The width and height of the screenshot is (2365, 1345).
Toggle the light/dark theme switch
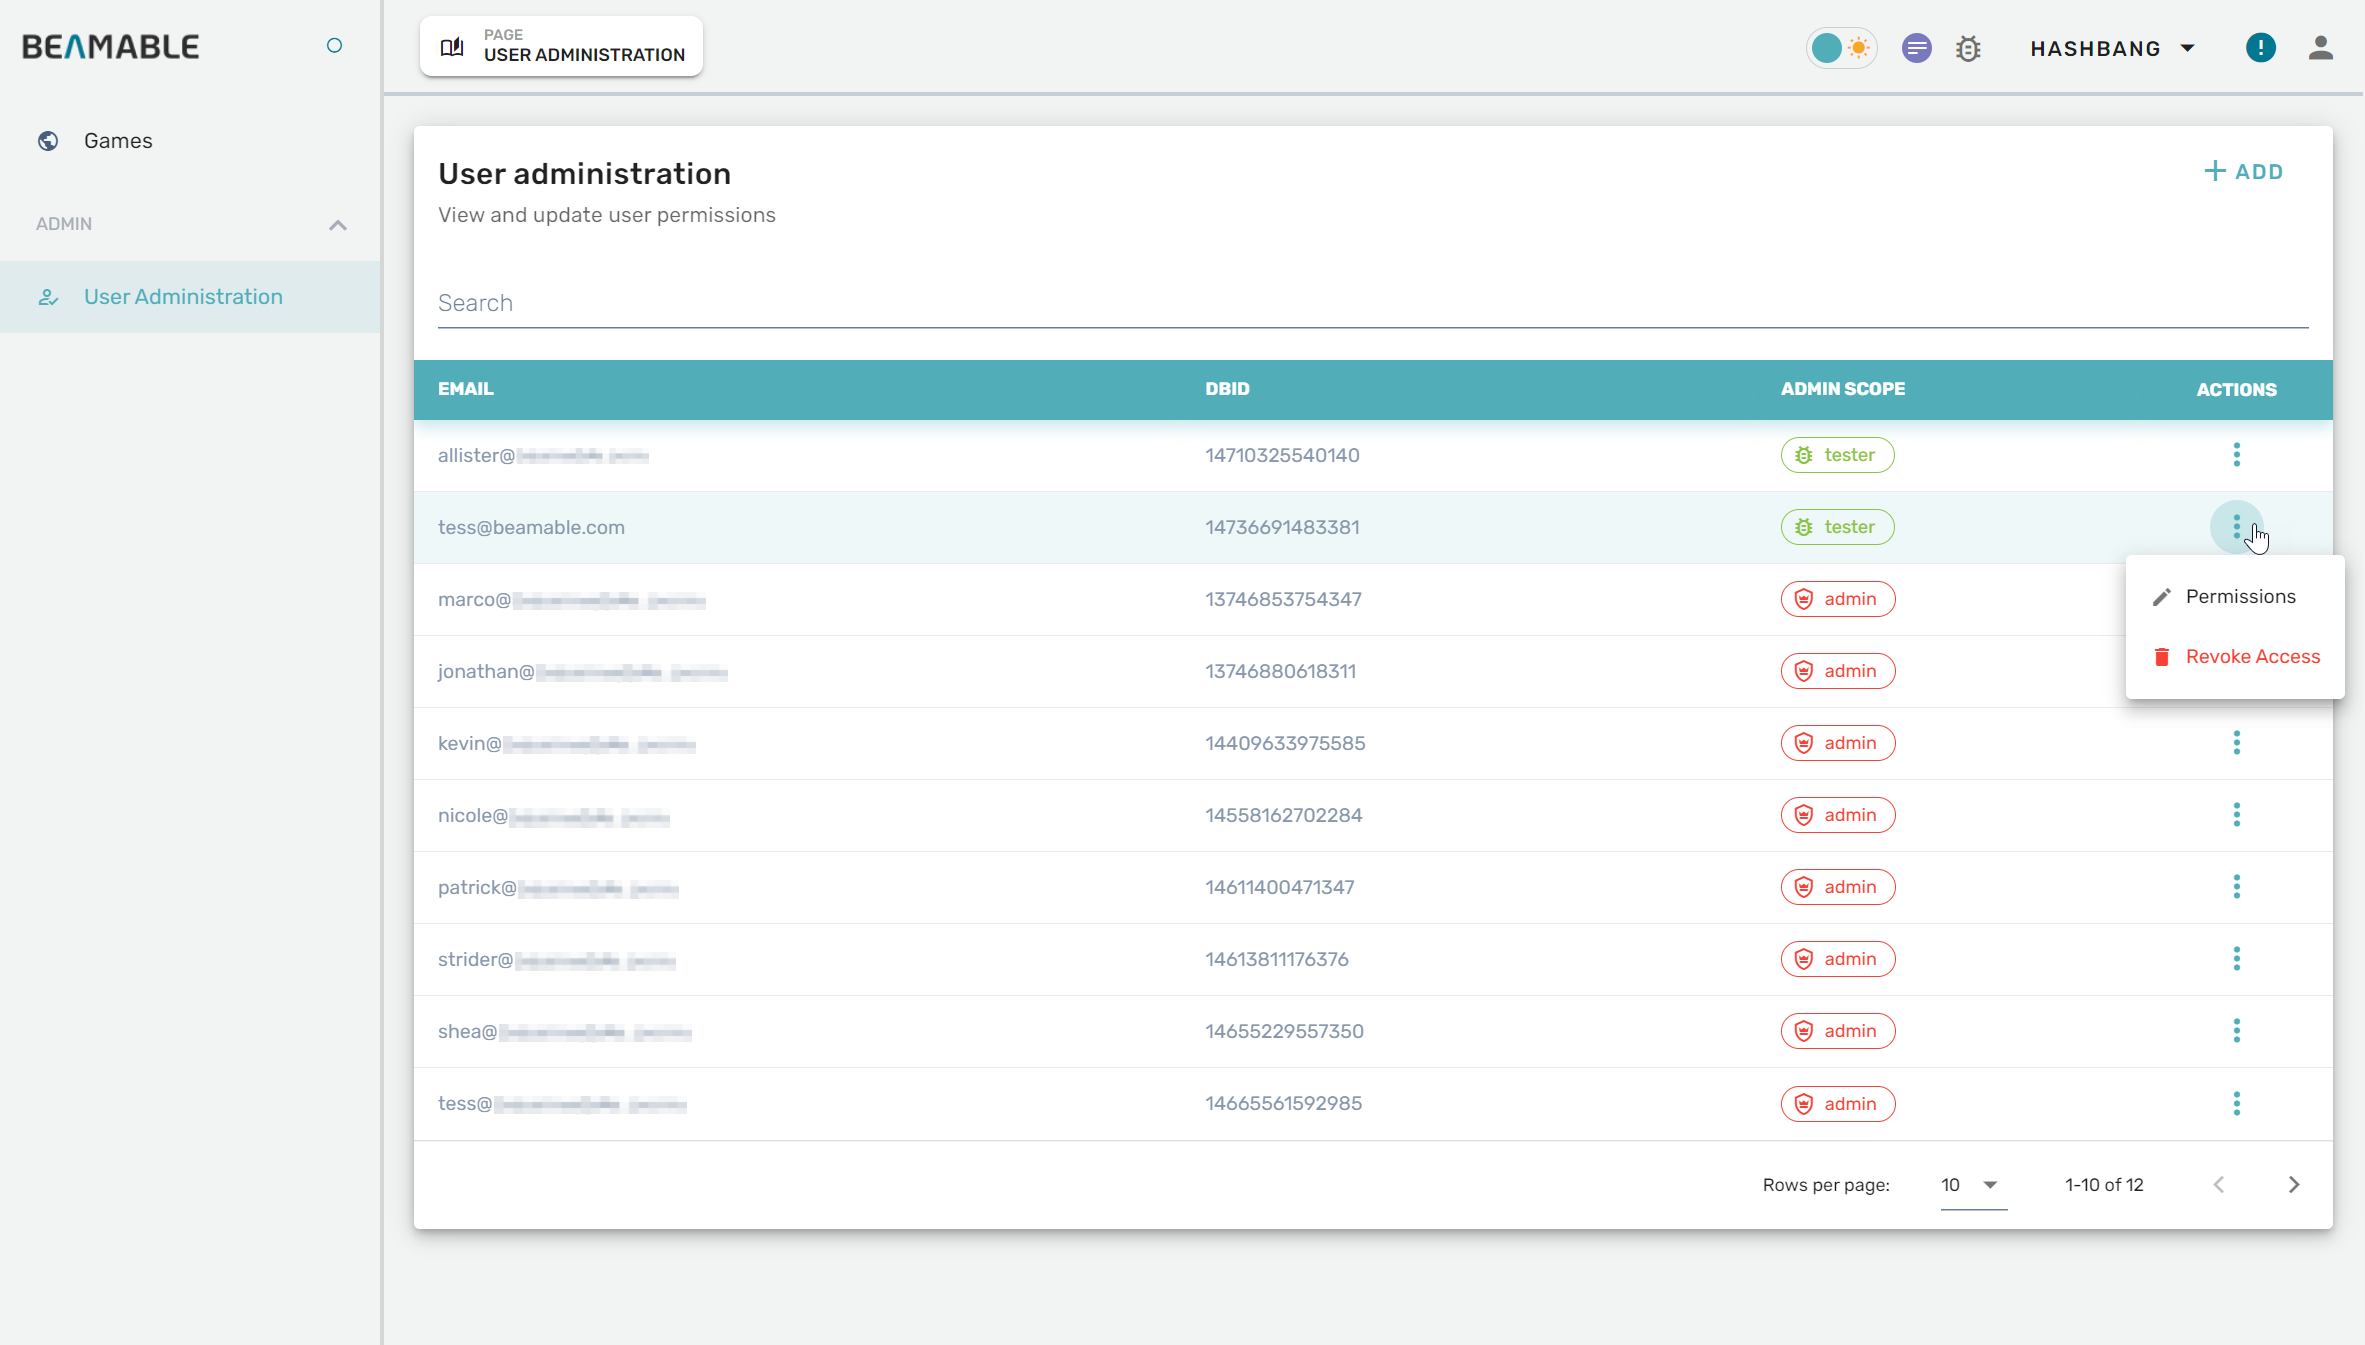click(x=1841, y=48)
